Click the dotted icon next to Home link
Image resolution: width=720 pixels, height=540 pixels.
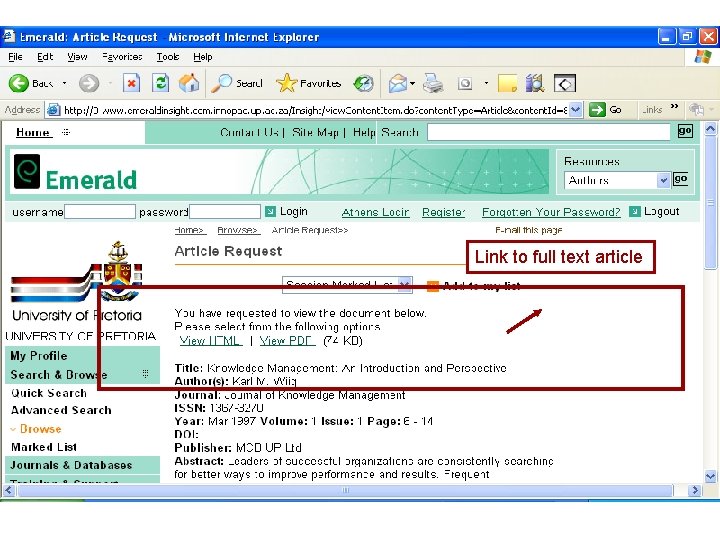tap(66, 132)
